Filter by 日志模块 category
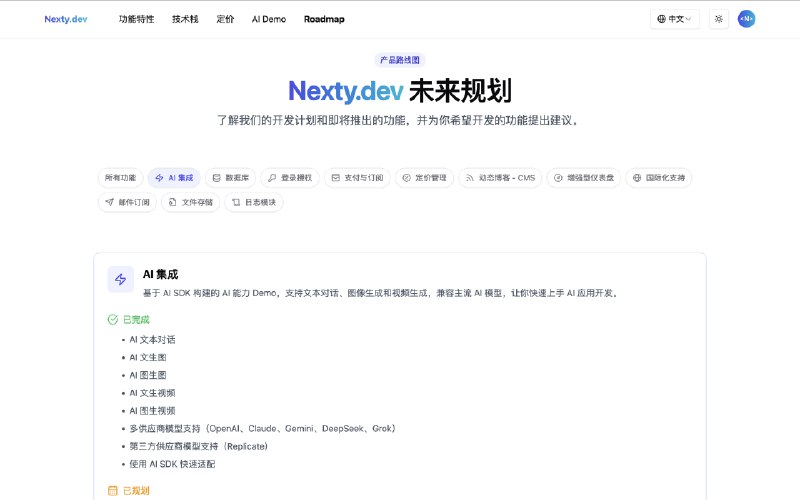Screen dimensions: 800x500 pos(254,202)
